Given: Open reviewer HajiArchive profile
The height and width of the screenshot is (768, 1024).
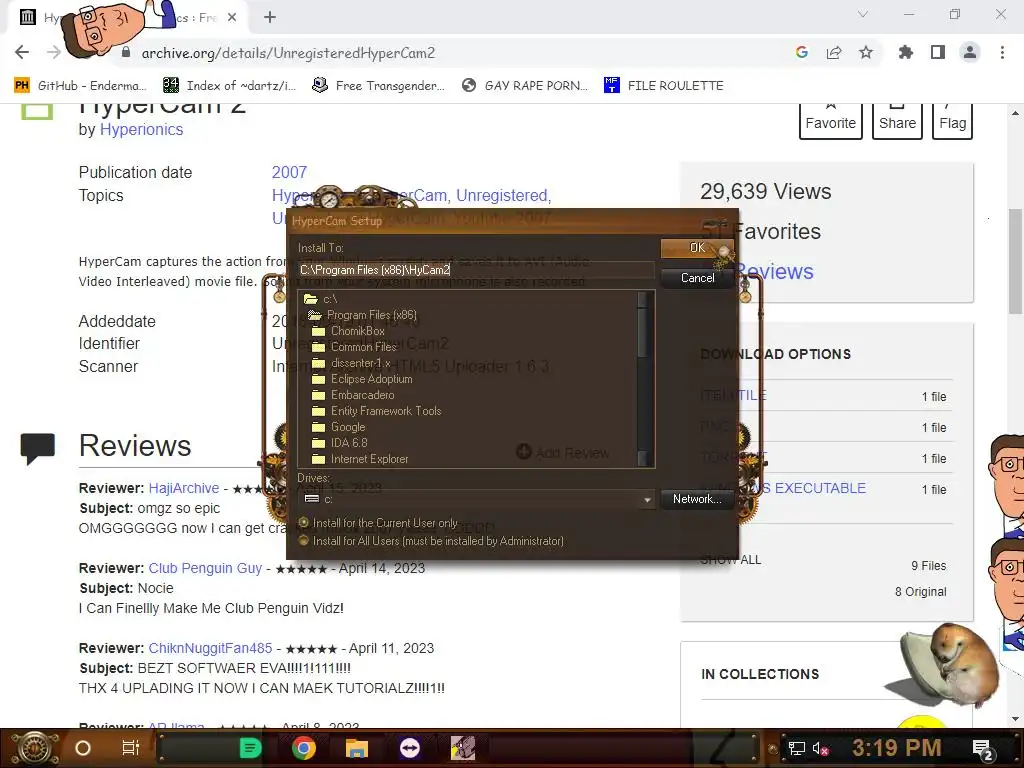Looking at the screenshot, I should point(184,488).
